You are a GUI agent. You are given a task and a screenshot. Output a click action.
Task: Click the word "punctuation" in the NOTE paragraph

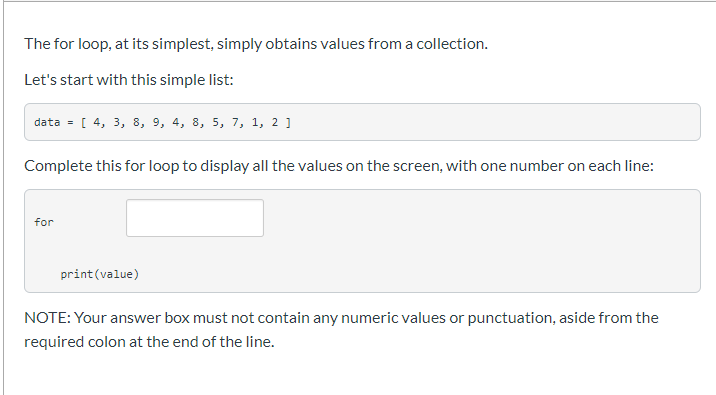point(510,318)
